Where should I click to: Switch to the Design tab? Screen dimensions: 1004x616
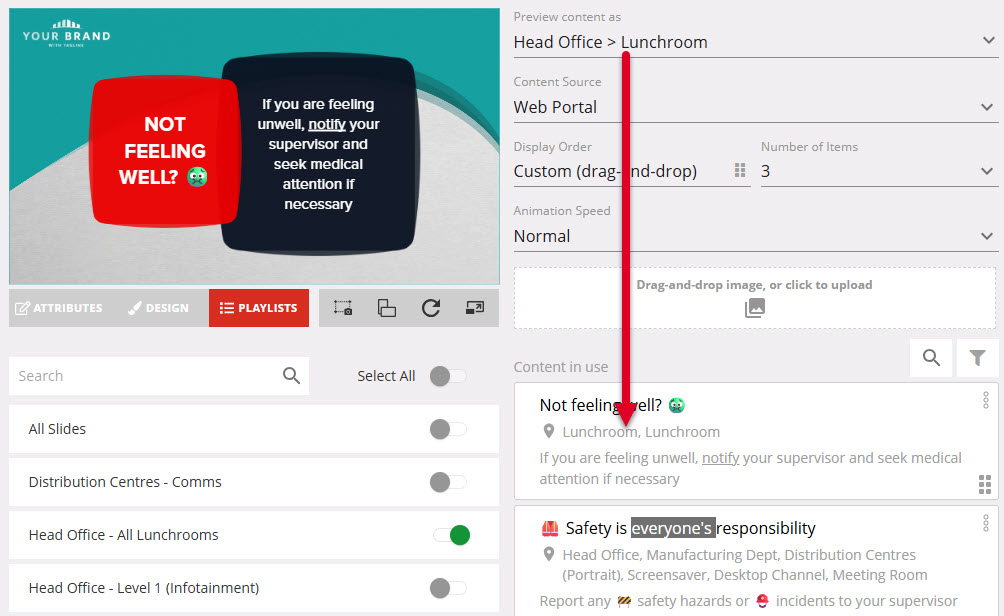coord(158,308)
